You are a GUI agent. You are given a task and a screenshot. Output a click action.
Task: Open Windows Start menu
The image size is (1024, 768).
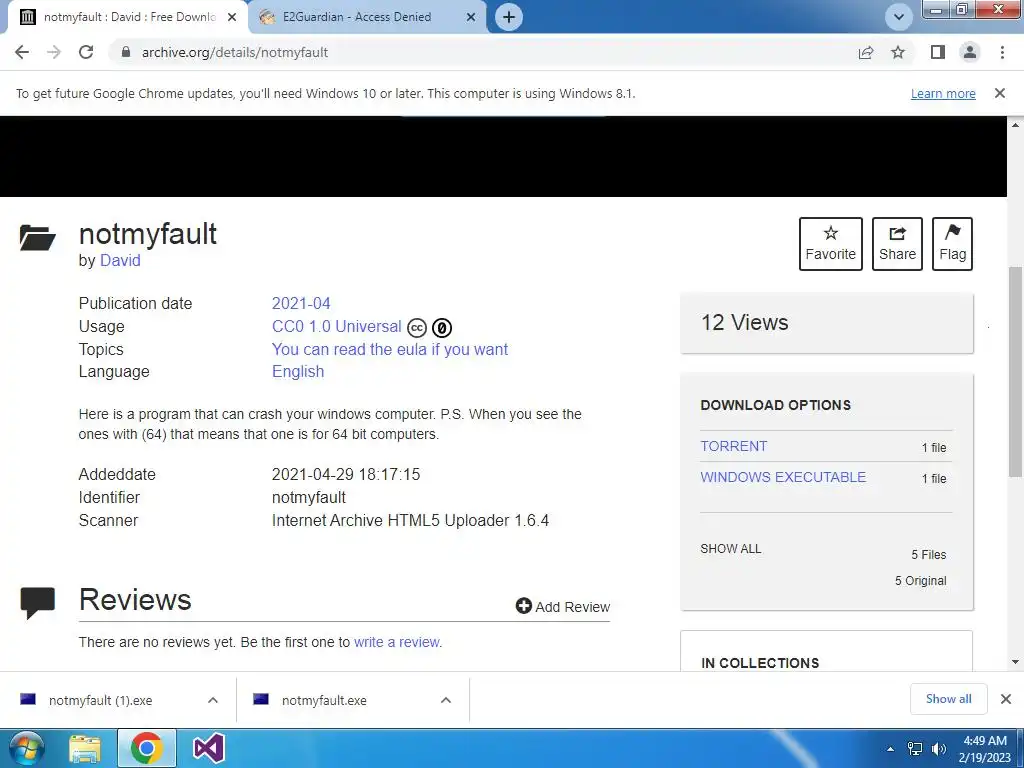26,748
